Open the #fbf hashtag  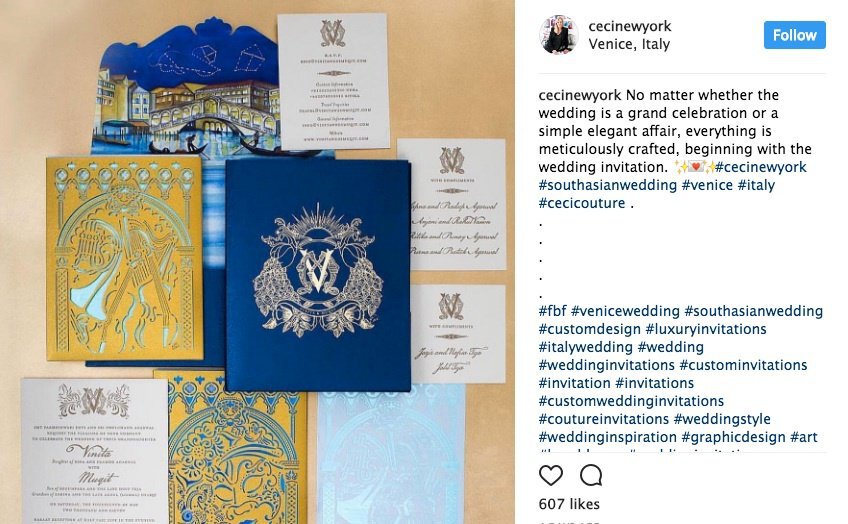point(552,311)
